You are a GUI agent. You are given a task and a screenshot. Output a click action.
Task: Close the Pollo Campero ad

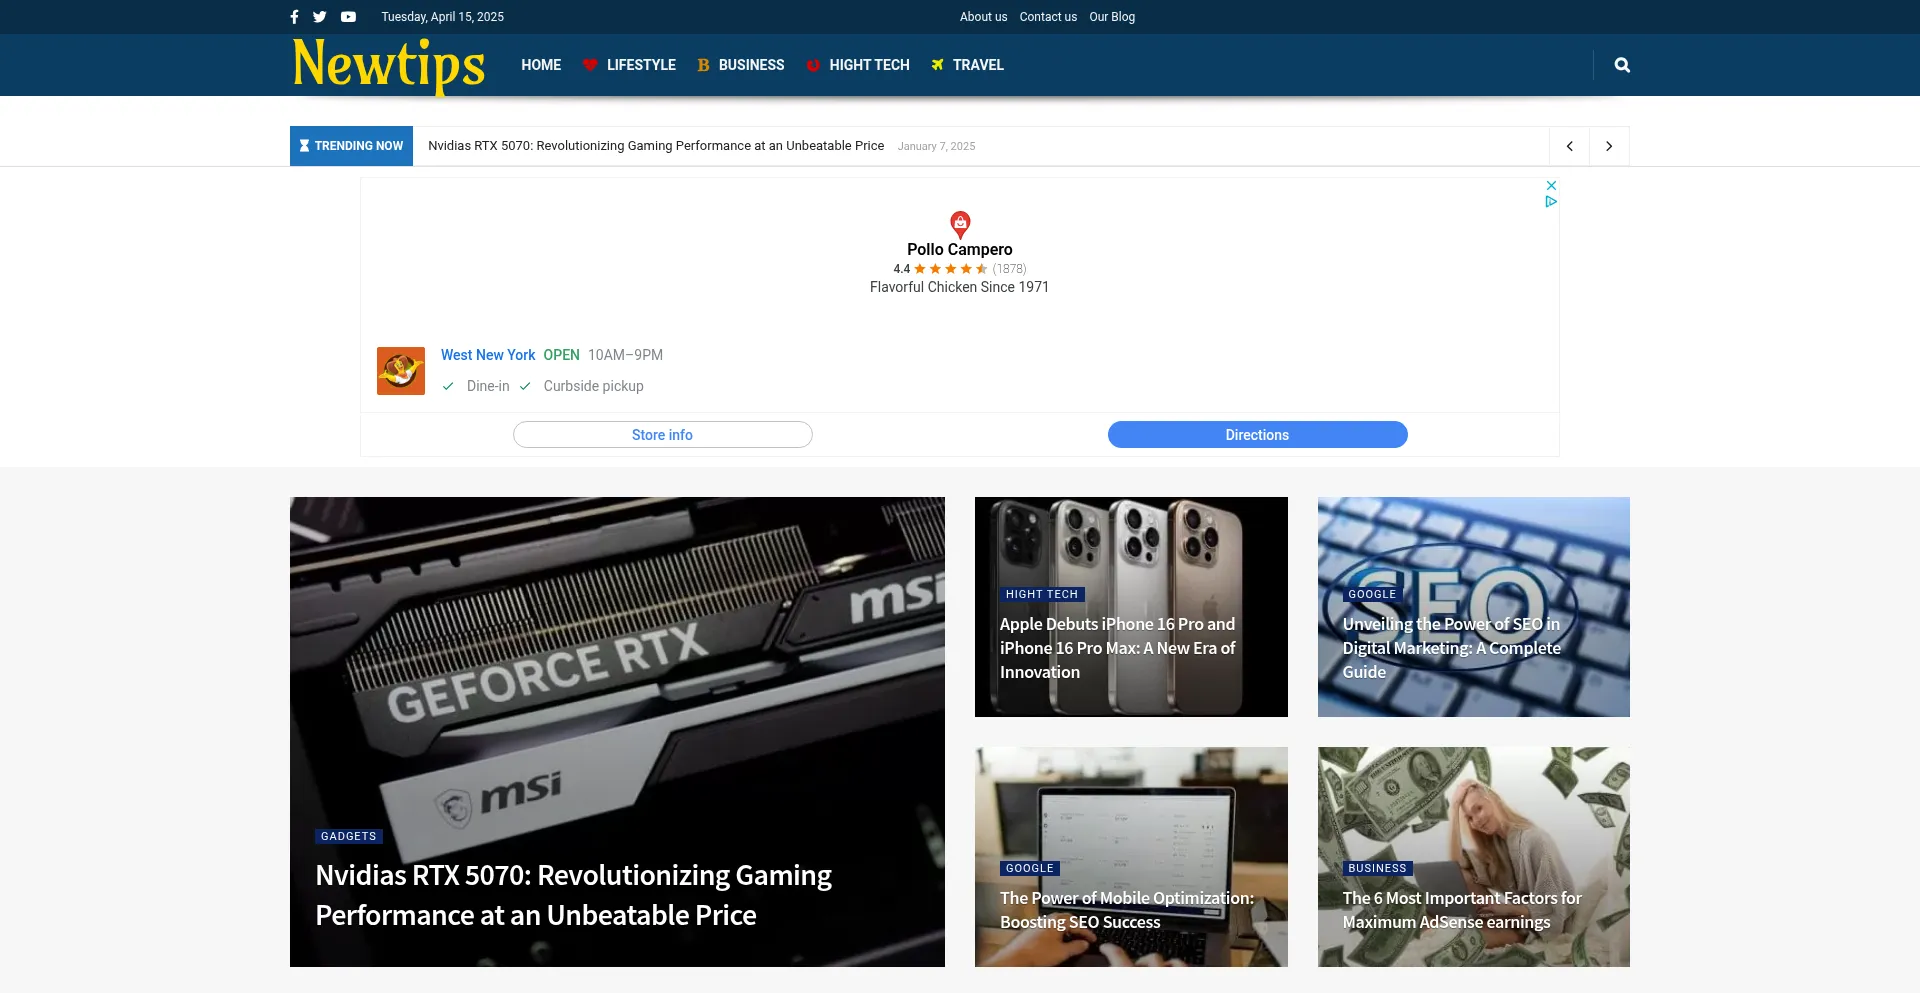pyautogui.click(x=1551, y=186)
